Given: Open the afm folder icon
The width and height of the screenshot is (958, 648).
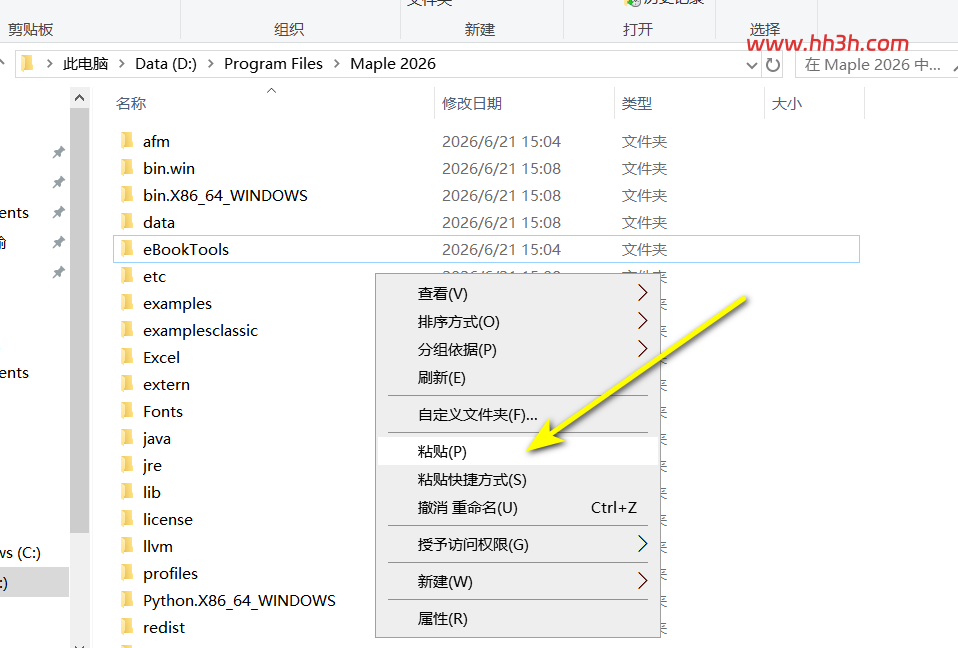Looking at the screenshot, I should (127, 141).
